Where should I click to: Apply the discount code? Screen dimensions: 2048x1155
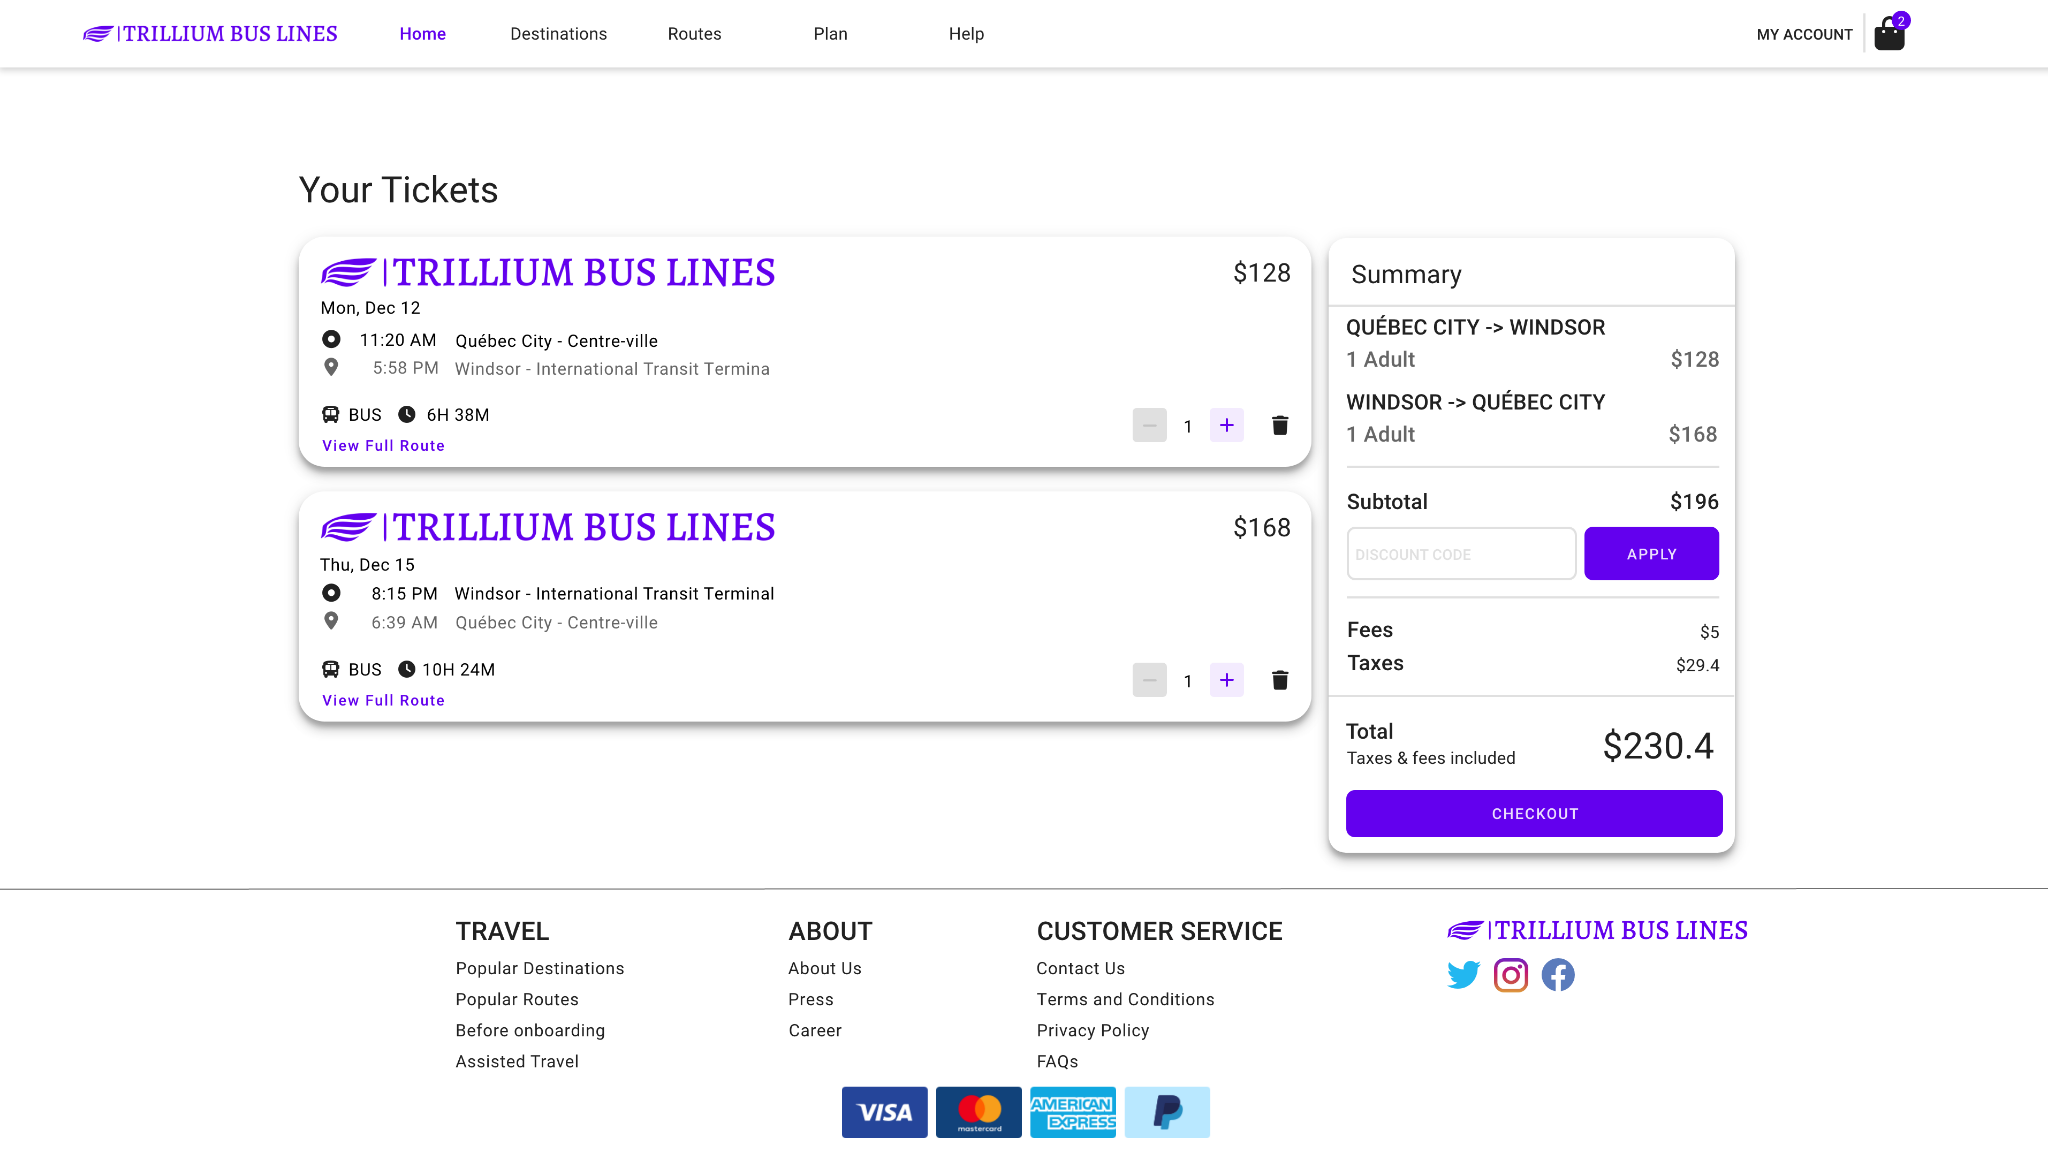click(1651, 554)
